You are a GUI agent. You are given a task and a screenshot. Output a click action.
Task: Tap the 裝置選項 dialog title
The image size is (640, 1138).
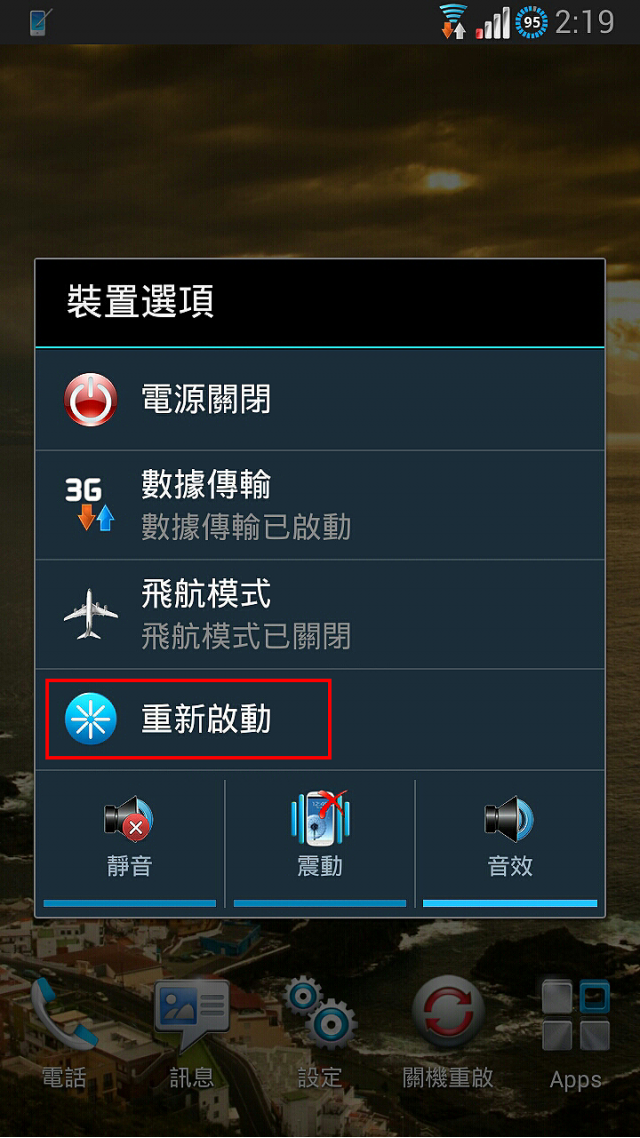click(x=140, y=303)
